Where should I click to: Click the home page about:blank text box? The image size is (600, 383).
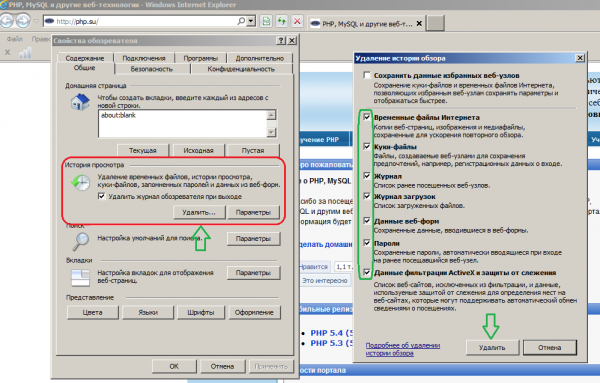point(183,124)
